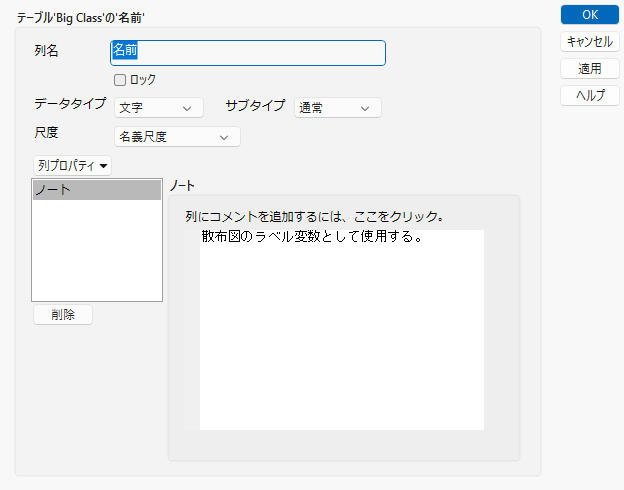Open the データタイプ dropdown showing 文字
The height and width of the screenshot is (490, 624).
[x=159, y=108]
